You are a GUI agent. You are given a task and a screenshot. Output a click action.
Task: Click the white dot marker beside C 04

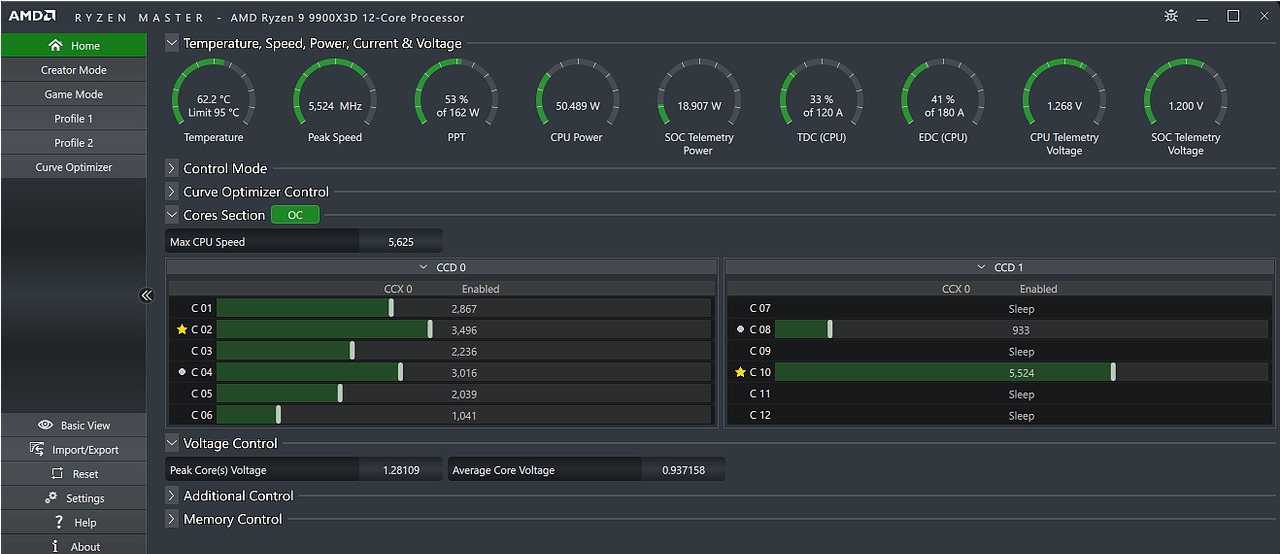182,372
